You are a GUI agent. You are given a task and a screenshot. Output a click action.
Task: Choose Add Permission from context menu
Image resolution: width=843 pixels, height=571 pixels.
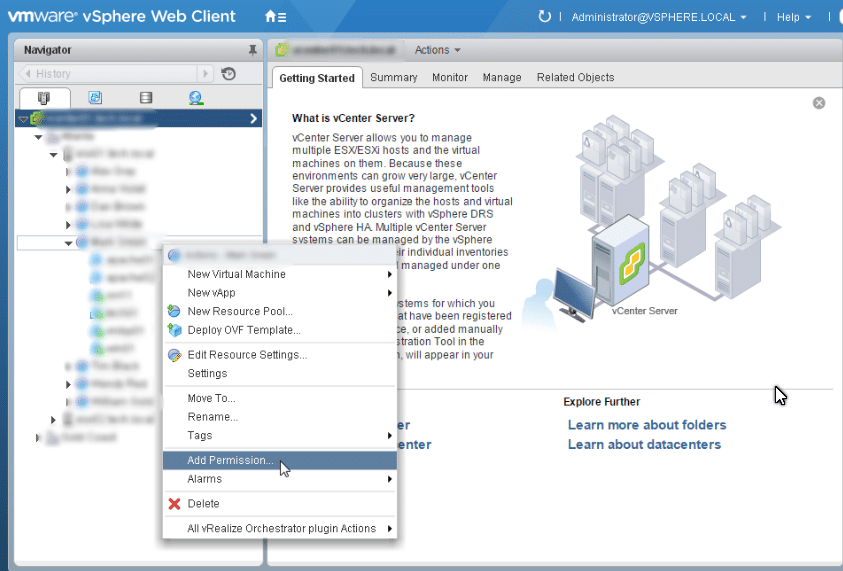[x=280, y=460]
